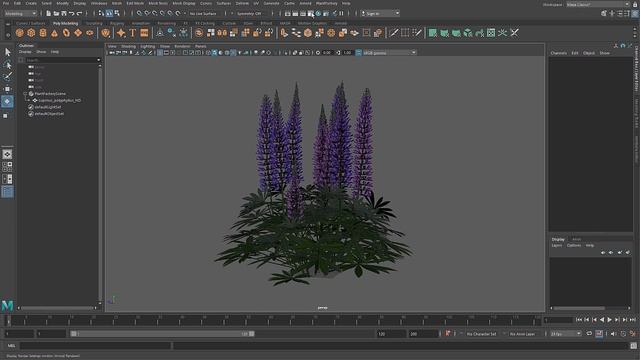Toggle the highlighted selection mode icon

tap(109, 13)
